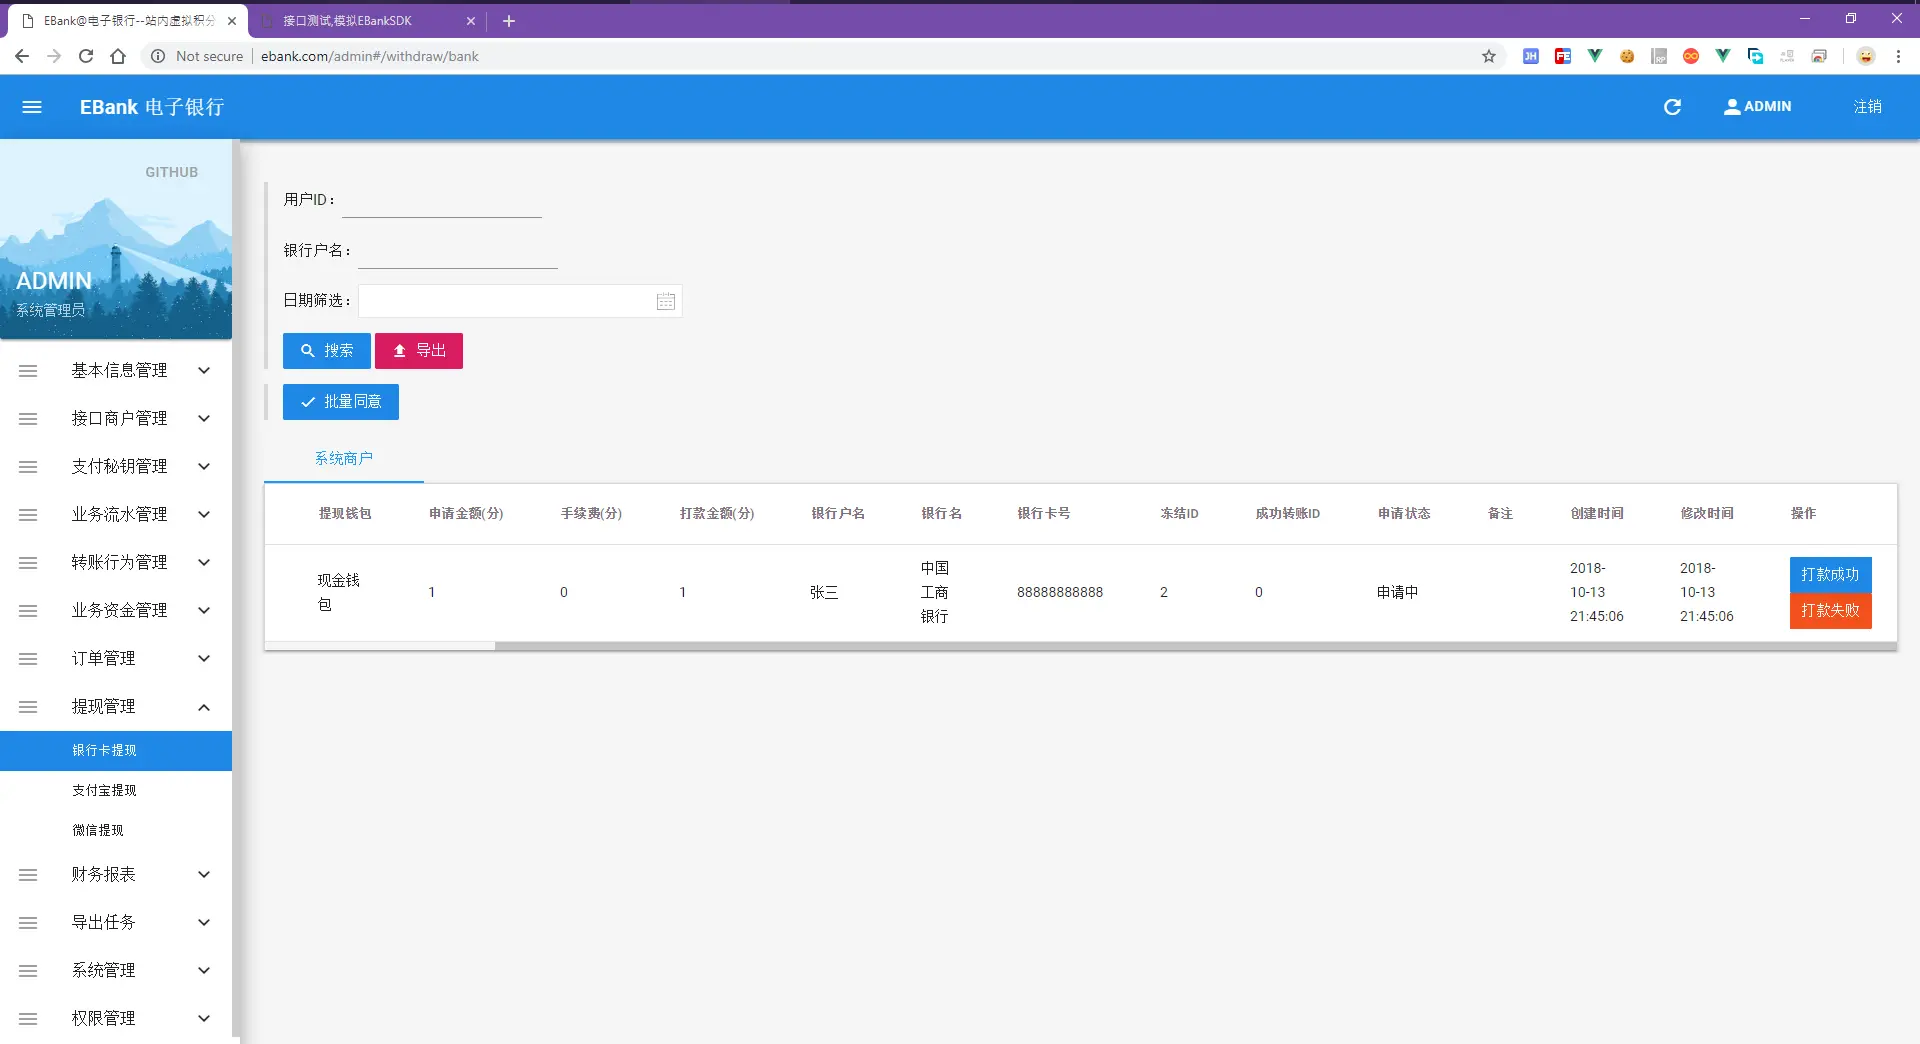Open the Chrome three-dot menu
The width and height of the screenshot is (1920, 1044).
pyautogui.click(x=1898, y=56)
